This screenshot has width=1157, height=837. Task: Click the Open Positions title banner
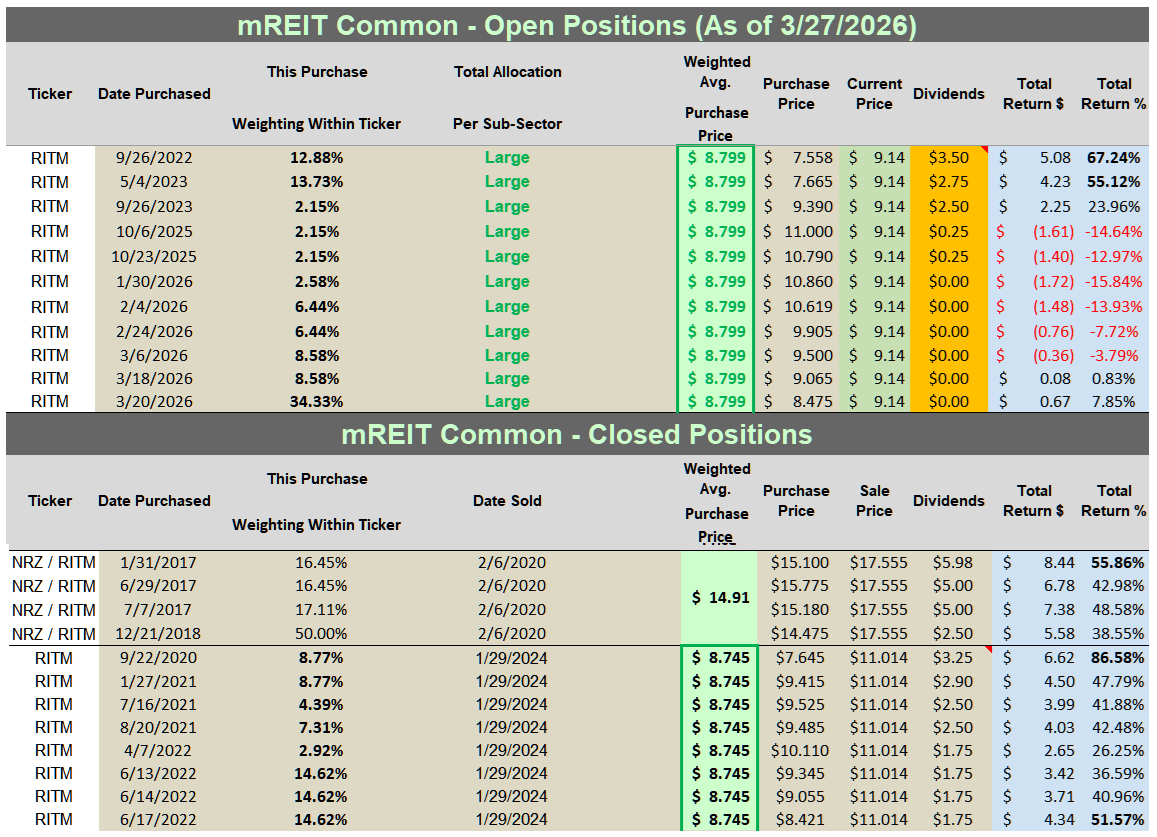click(577, 24)
